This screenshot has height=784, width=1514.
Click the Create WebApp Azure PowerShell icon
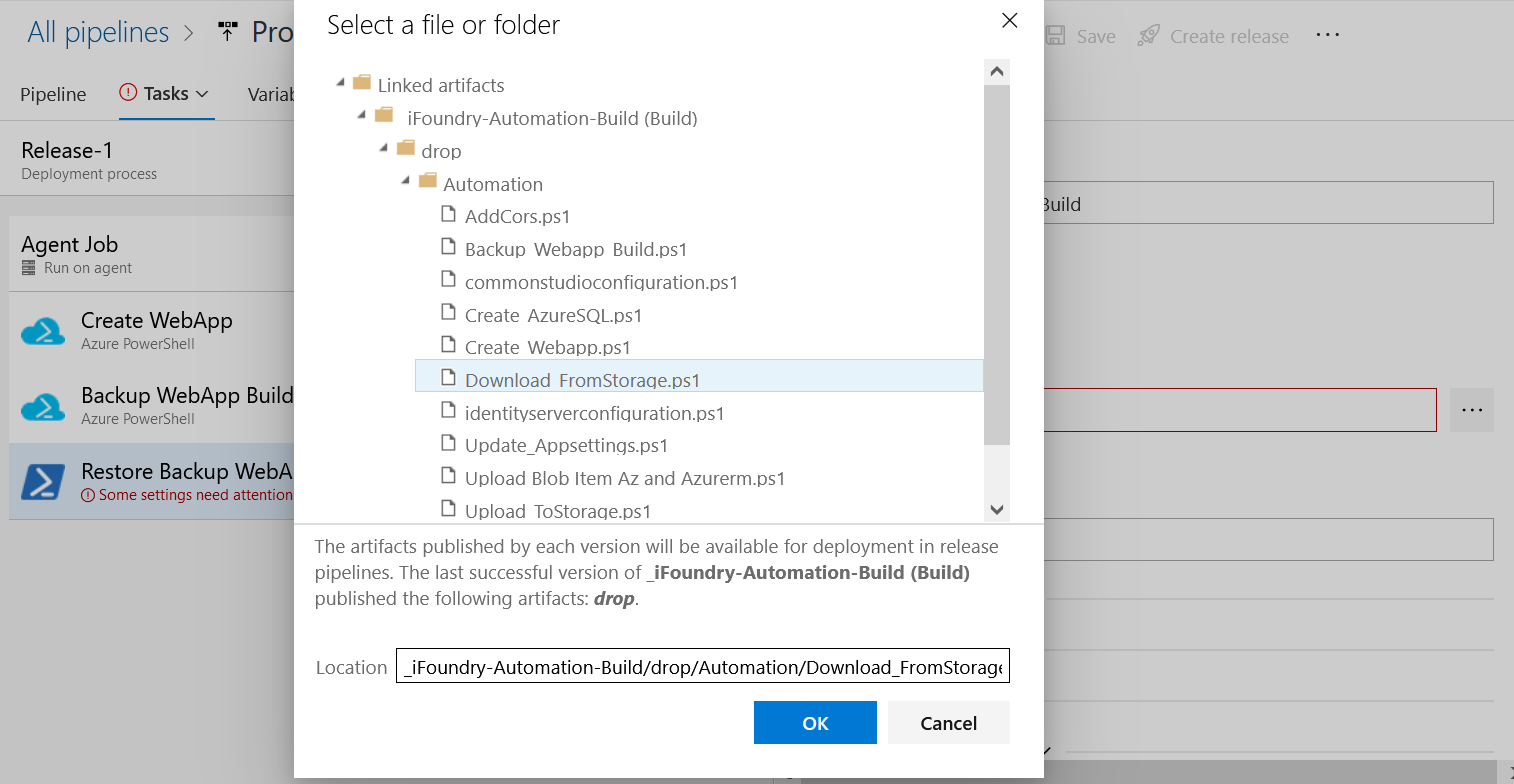pos(43,330)
